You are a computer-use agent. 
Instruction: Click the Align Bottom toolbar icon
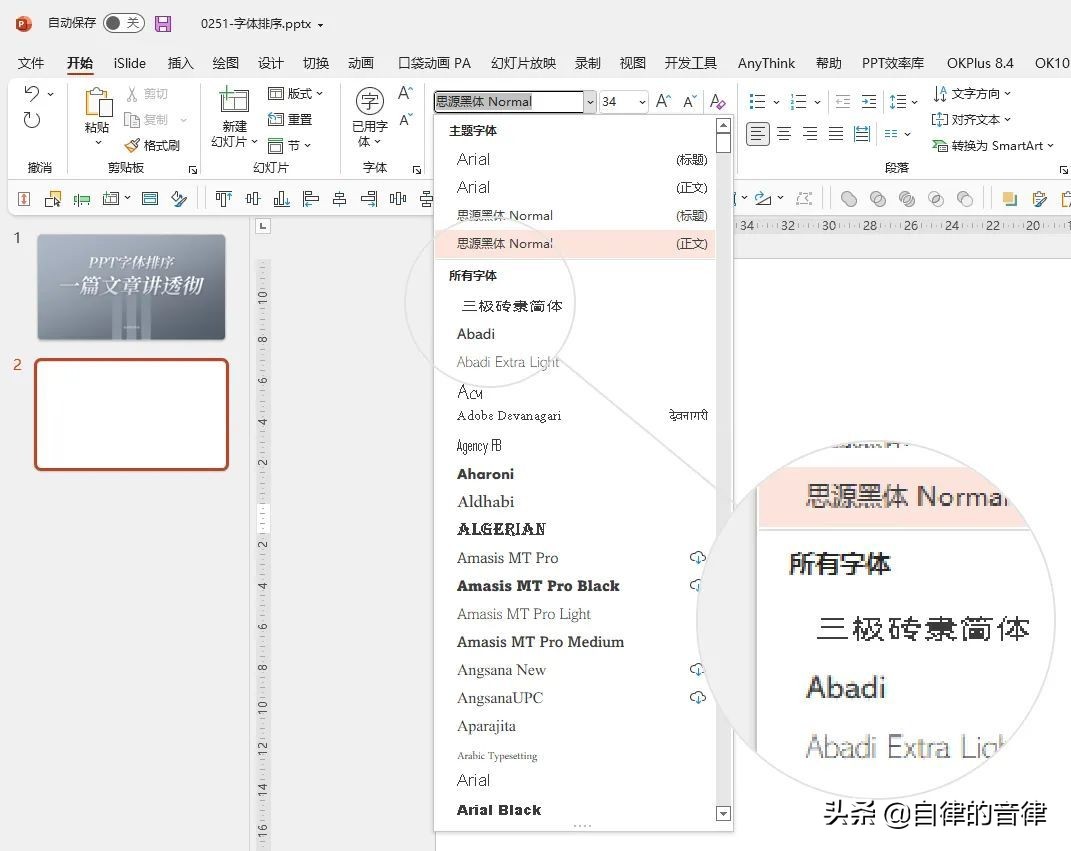tap(281, 199)
